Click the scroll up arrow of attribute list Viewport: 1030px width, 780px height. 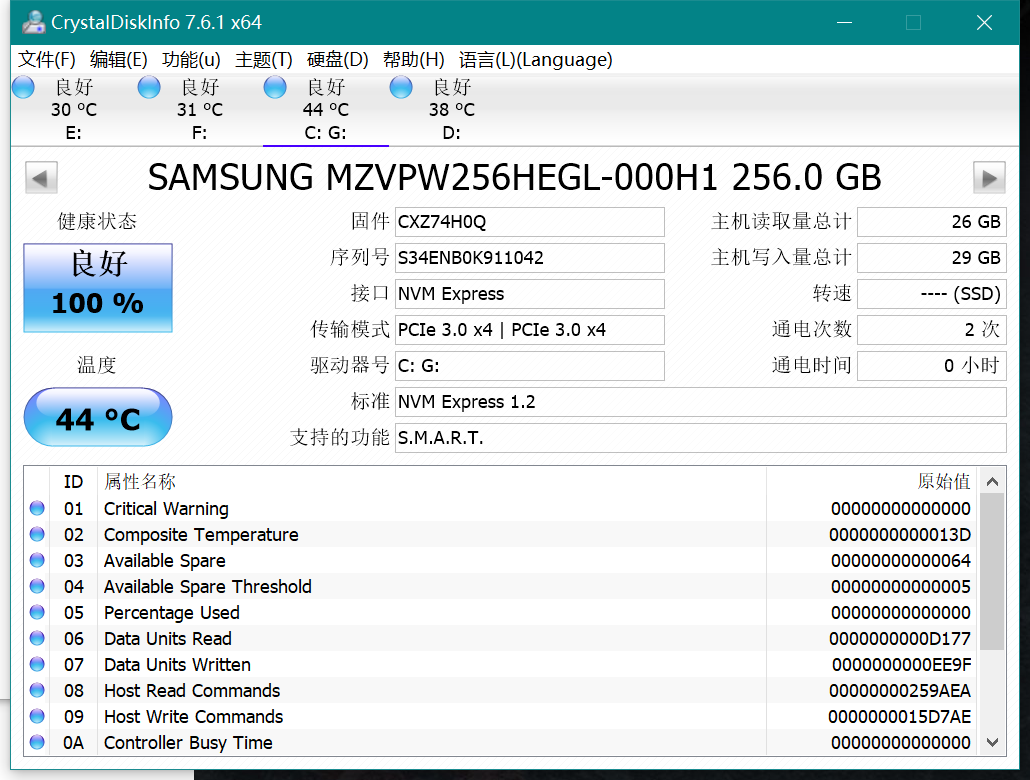pos(993,482)
